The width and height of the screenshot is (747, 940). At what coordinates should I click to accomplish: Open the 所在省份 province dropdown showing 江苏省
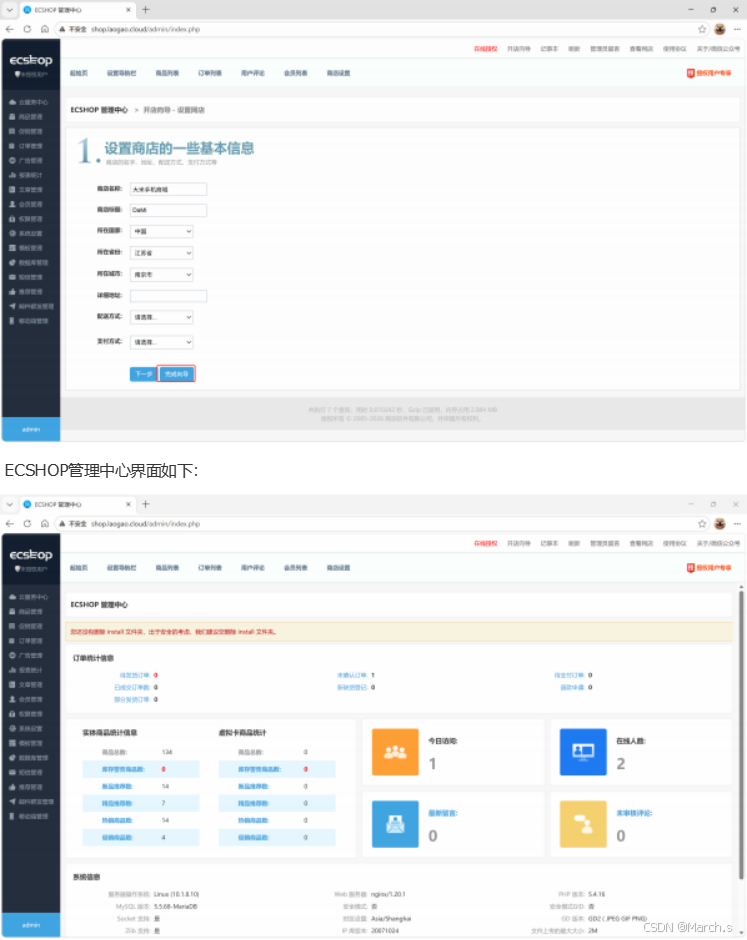162,253
